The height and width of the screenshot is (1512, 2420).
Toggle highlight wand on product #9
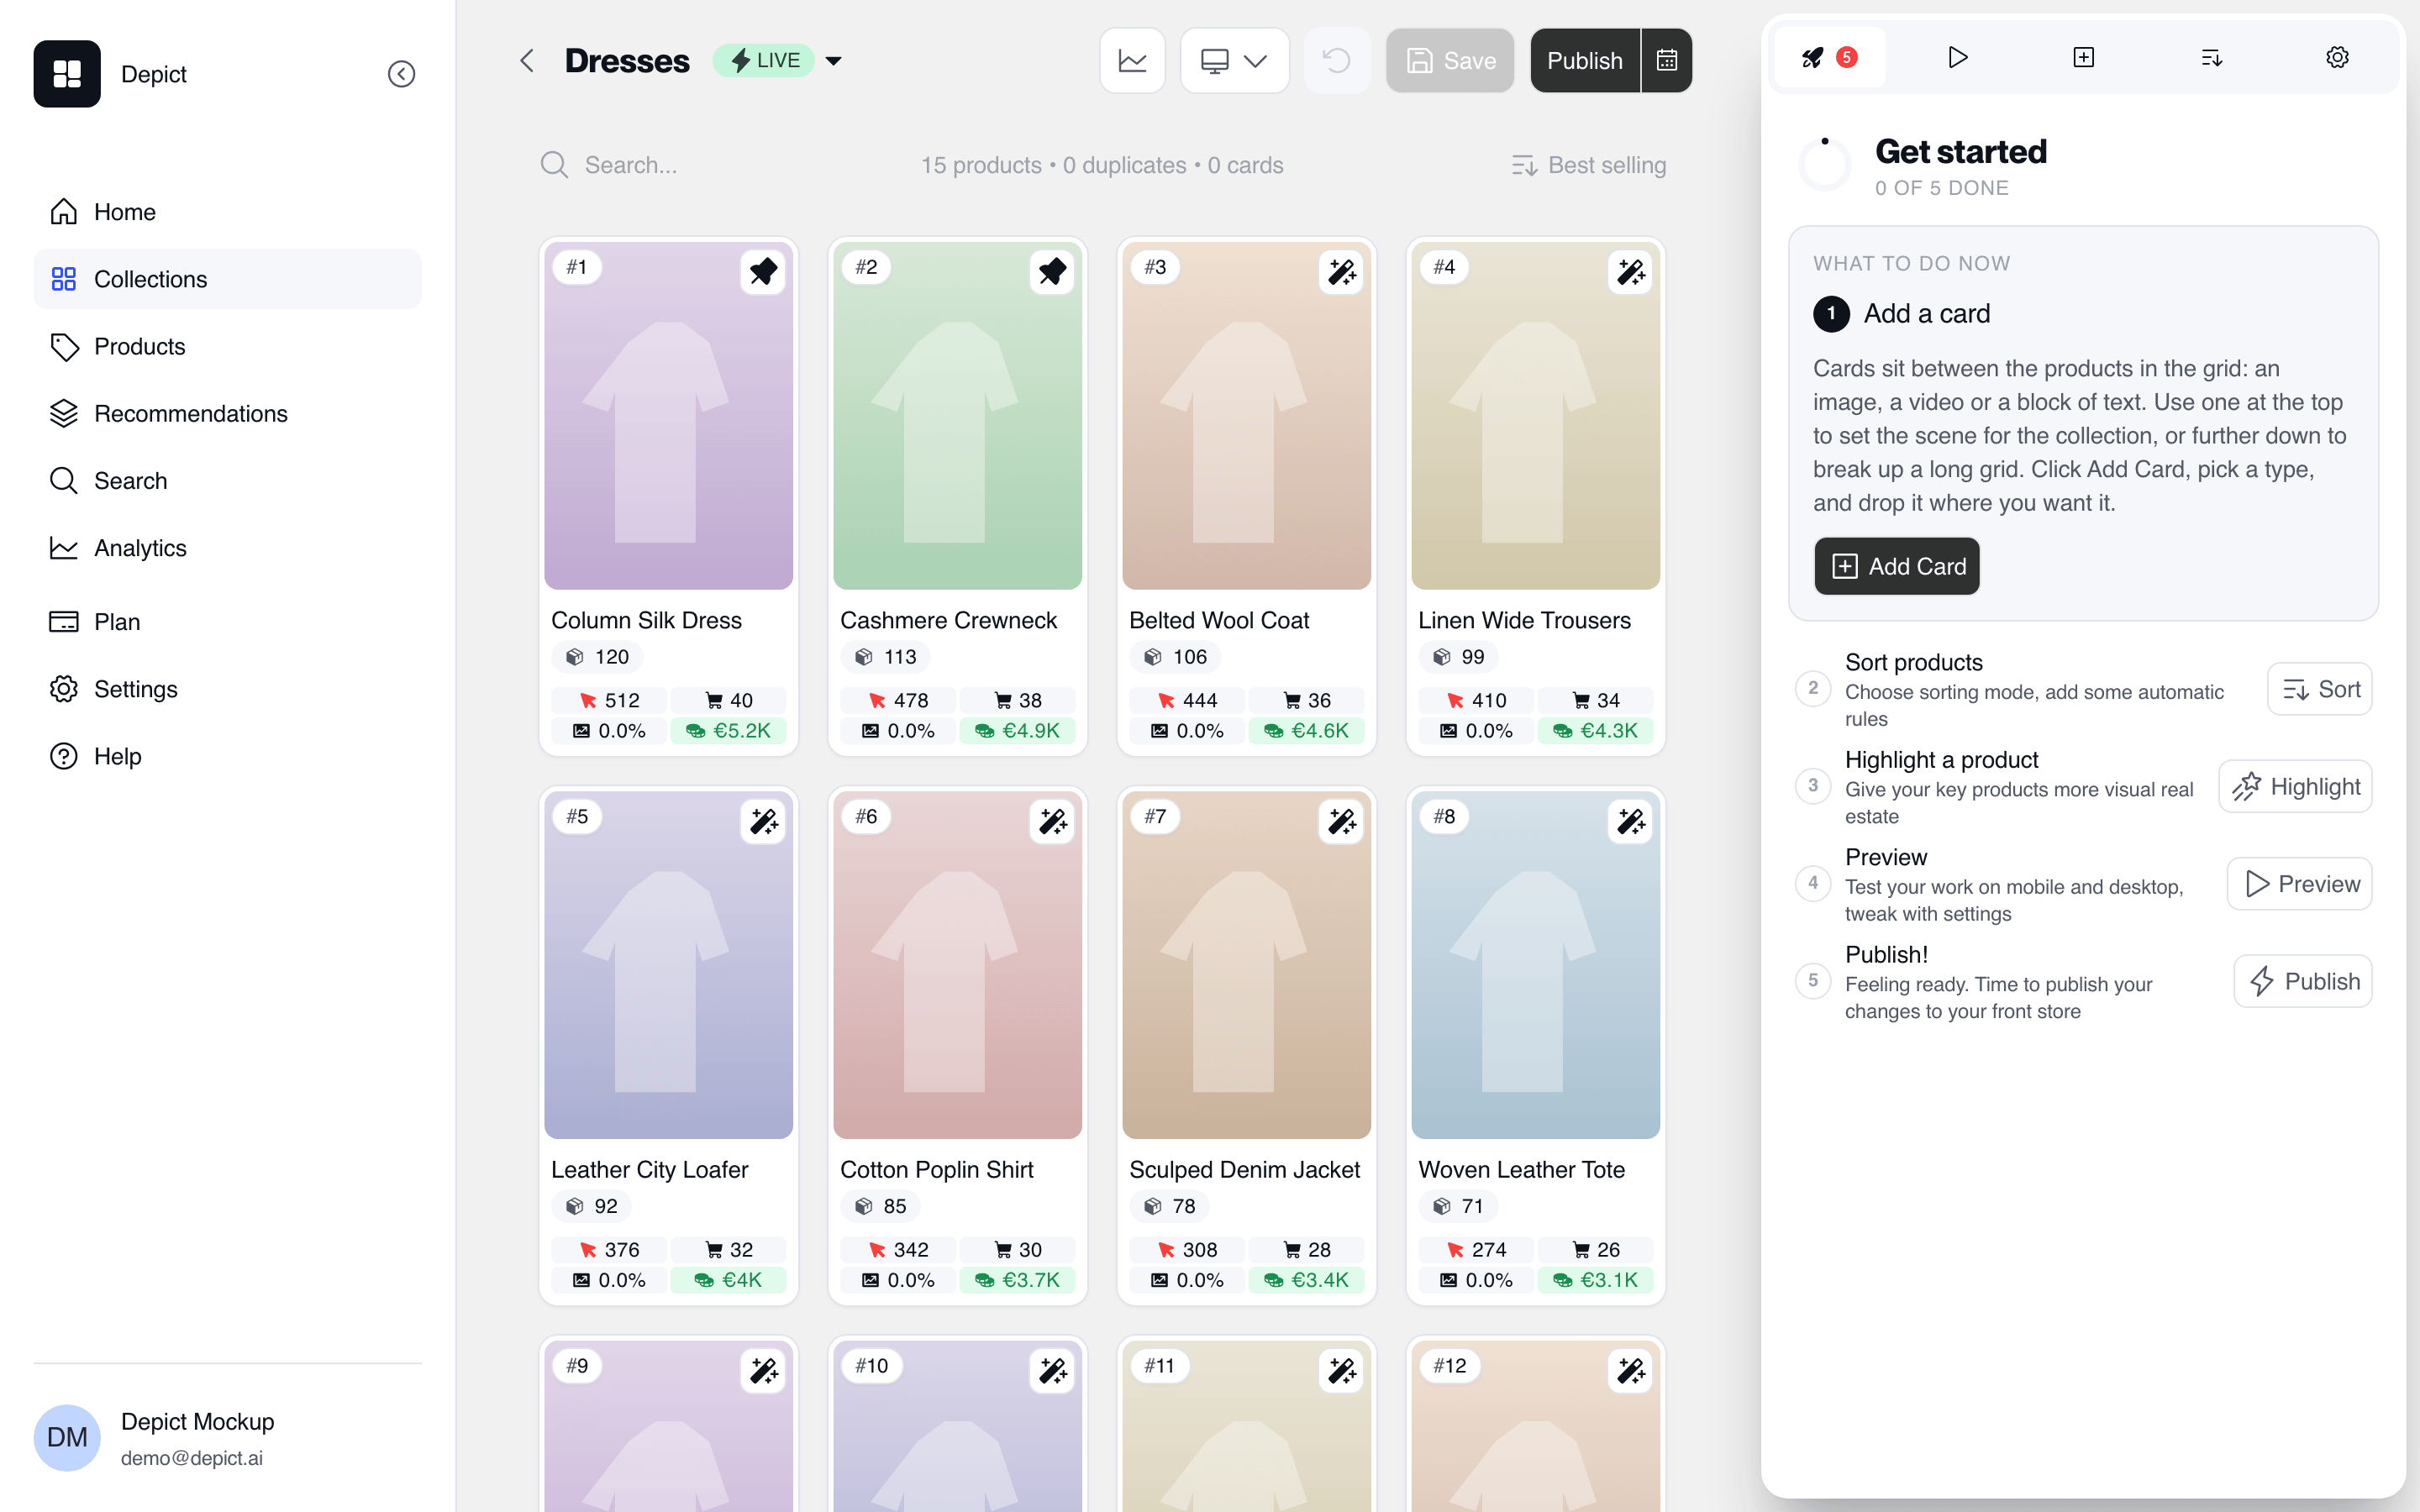763,1370
